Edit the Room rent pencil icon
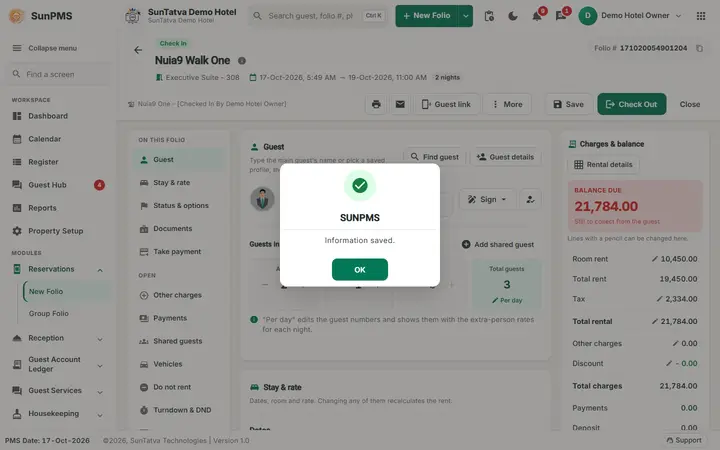The image size is (720, 450). (655, 259)
